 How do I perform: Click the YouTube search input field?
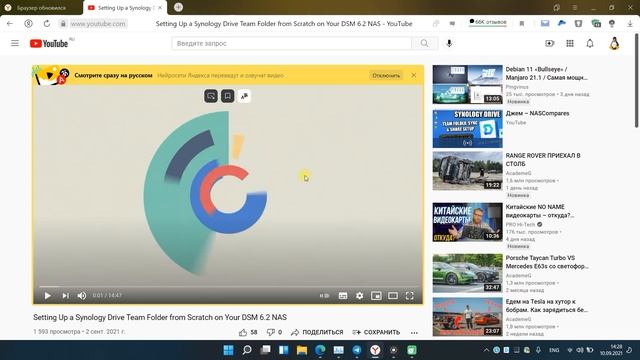pyautogui.click(x=291, y=43)
